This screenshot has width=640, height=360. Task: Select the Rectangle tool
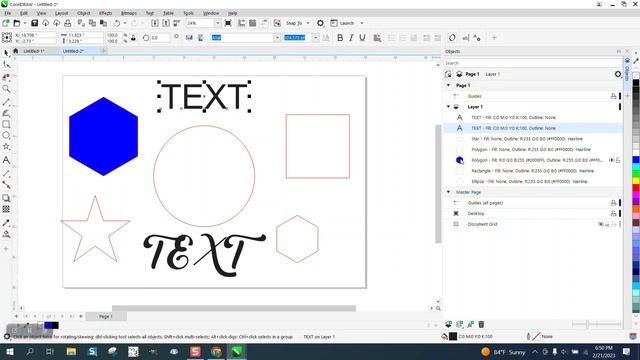coord(6,124)
